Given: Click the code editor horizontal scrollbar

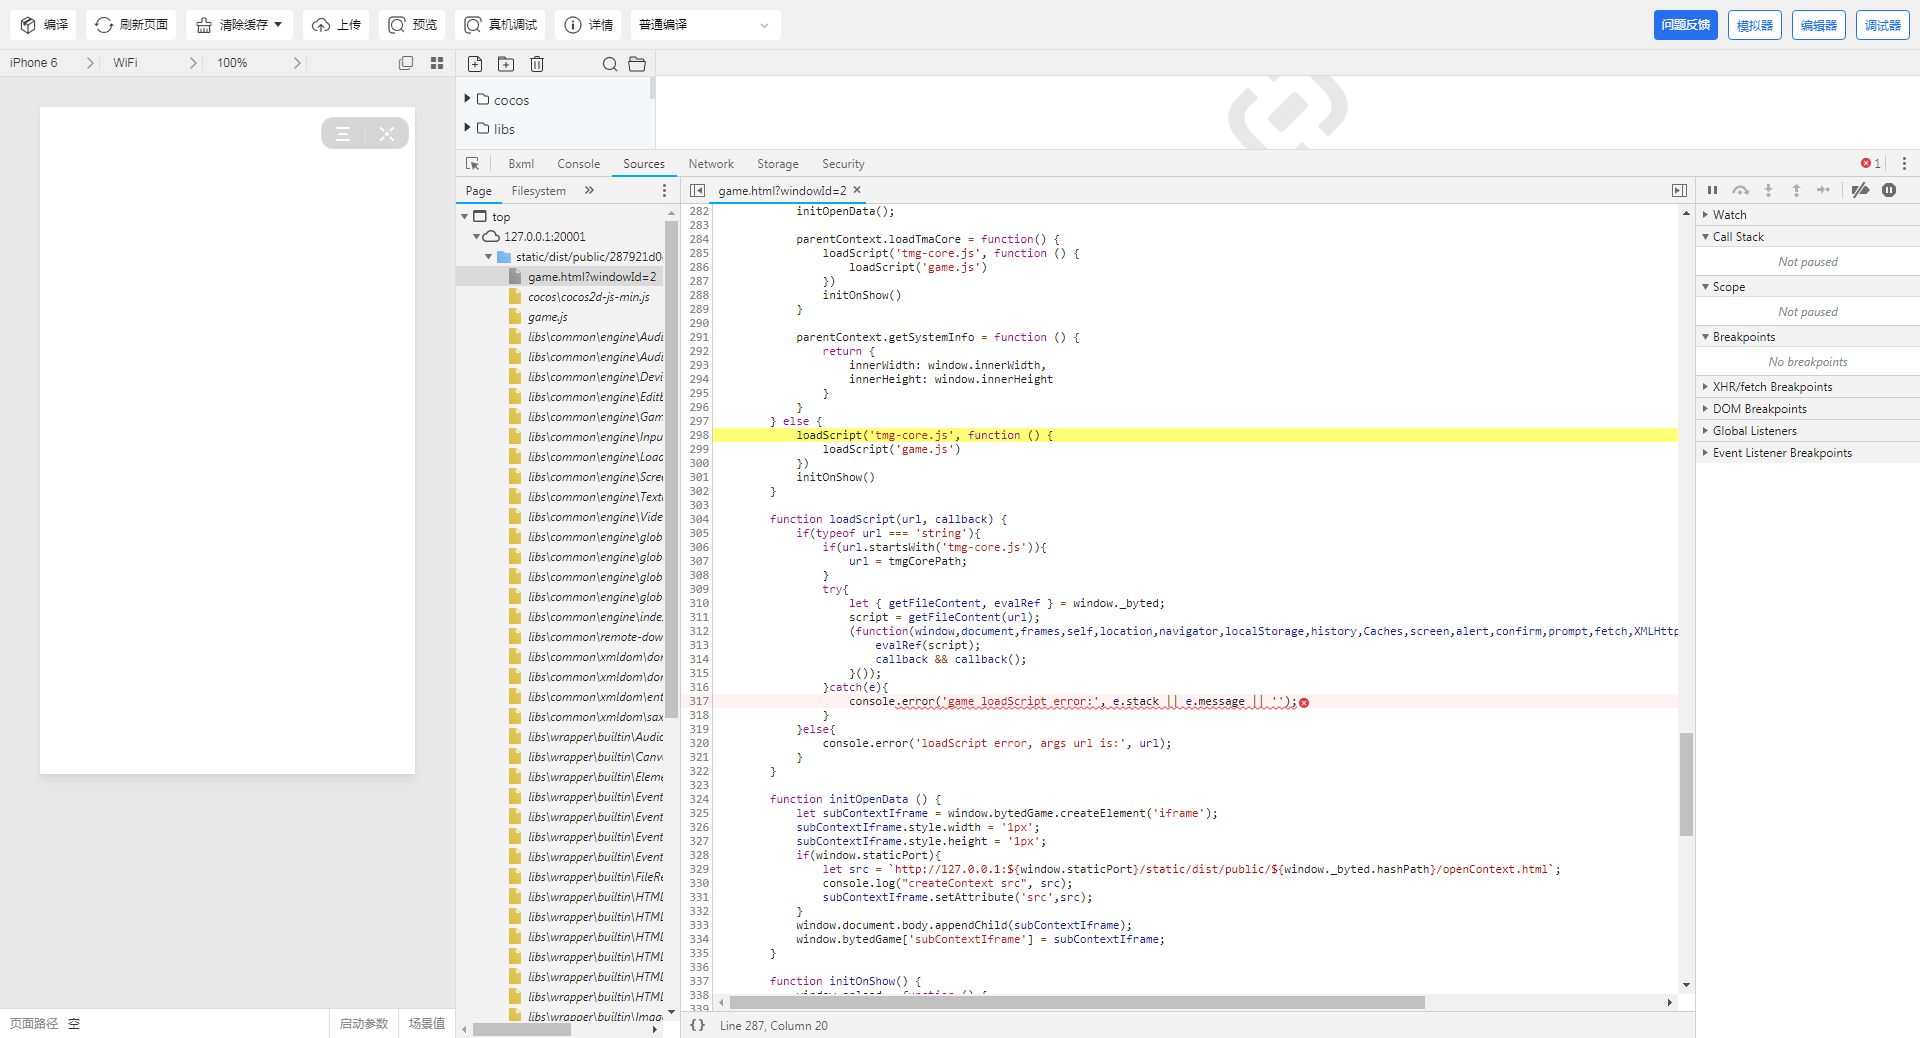Looking at the screenshot, I should click(x=1076, y=1002).
